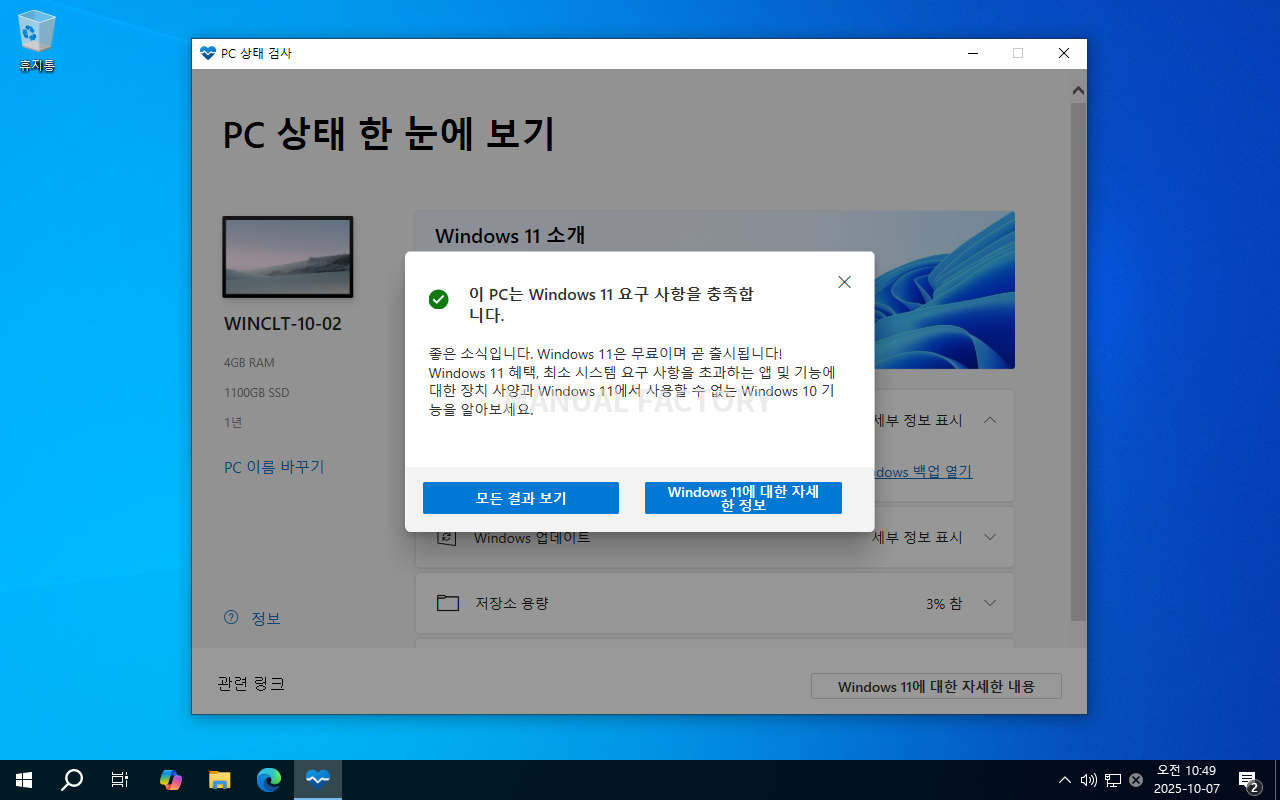Screen dimensions: 1280x800
Task: Expand the Windows 업데이트 section chevron
Action: (990, 537)
